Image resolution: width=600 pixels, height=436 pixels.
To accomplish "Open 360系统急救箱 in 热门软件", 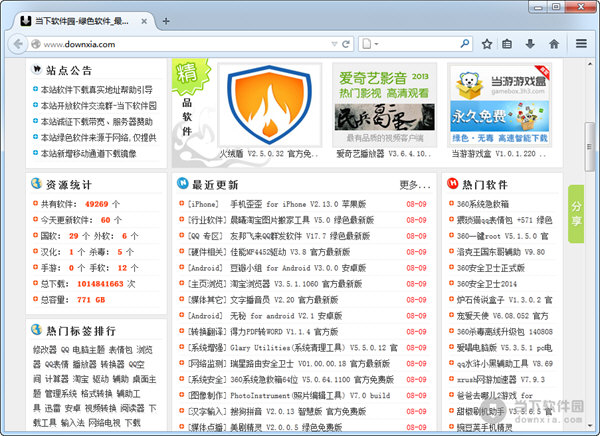I will point(483,204).
